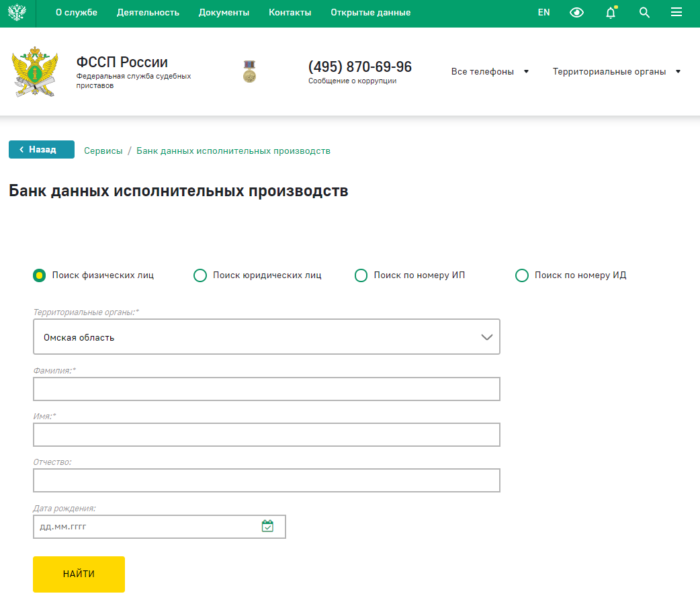The height and width of the screenshot is (604, 700).
Task: Expand 'Территориальные органы' header dropdown
Action: 616,72
